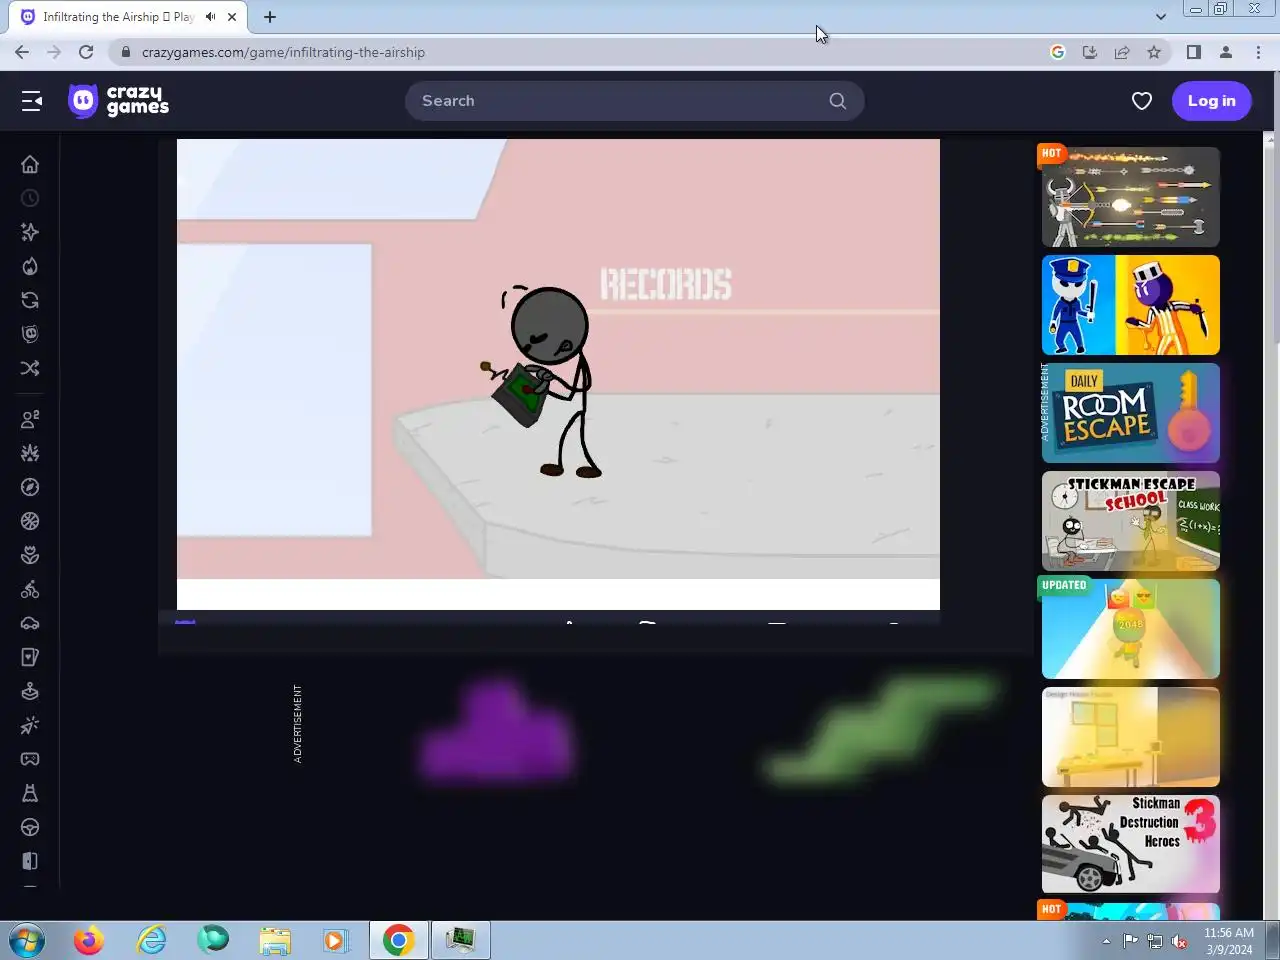Open the Chrome profile icon
This screenshot has height=960, width=1280.
(x=1225, y=52)
